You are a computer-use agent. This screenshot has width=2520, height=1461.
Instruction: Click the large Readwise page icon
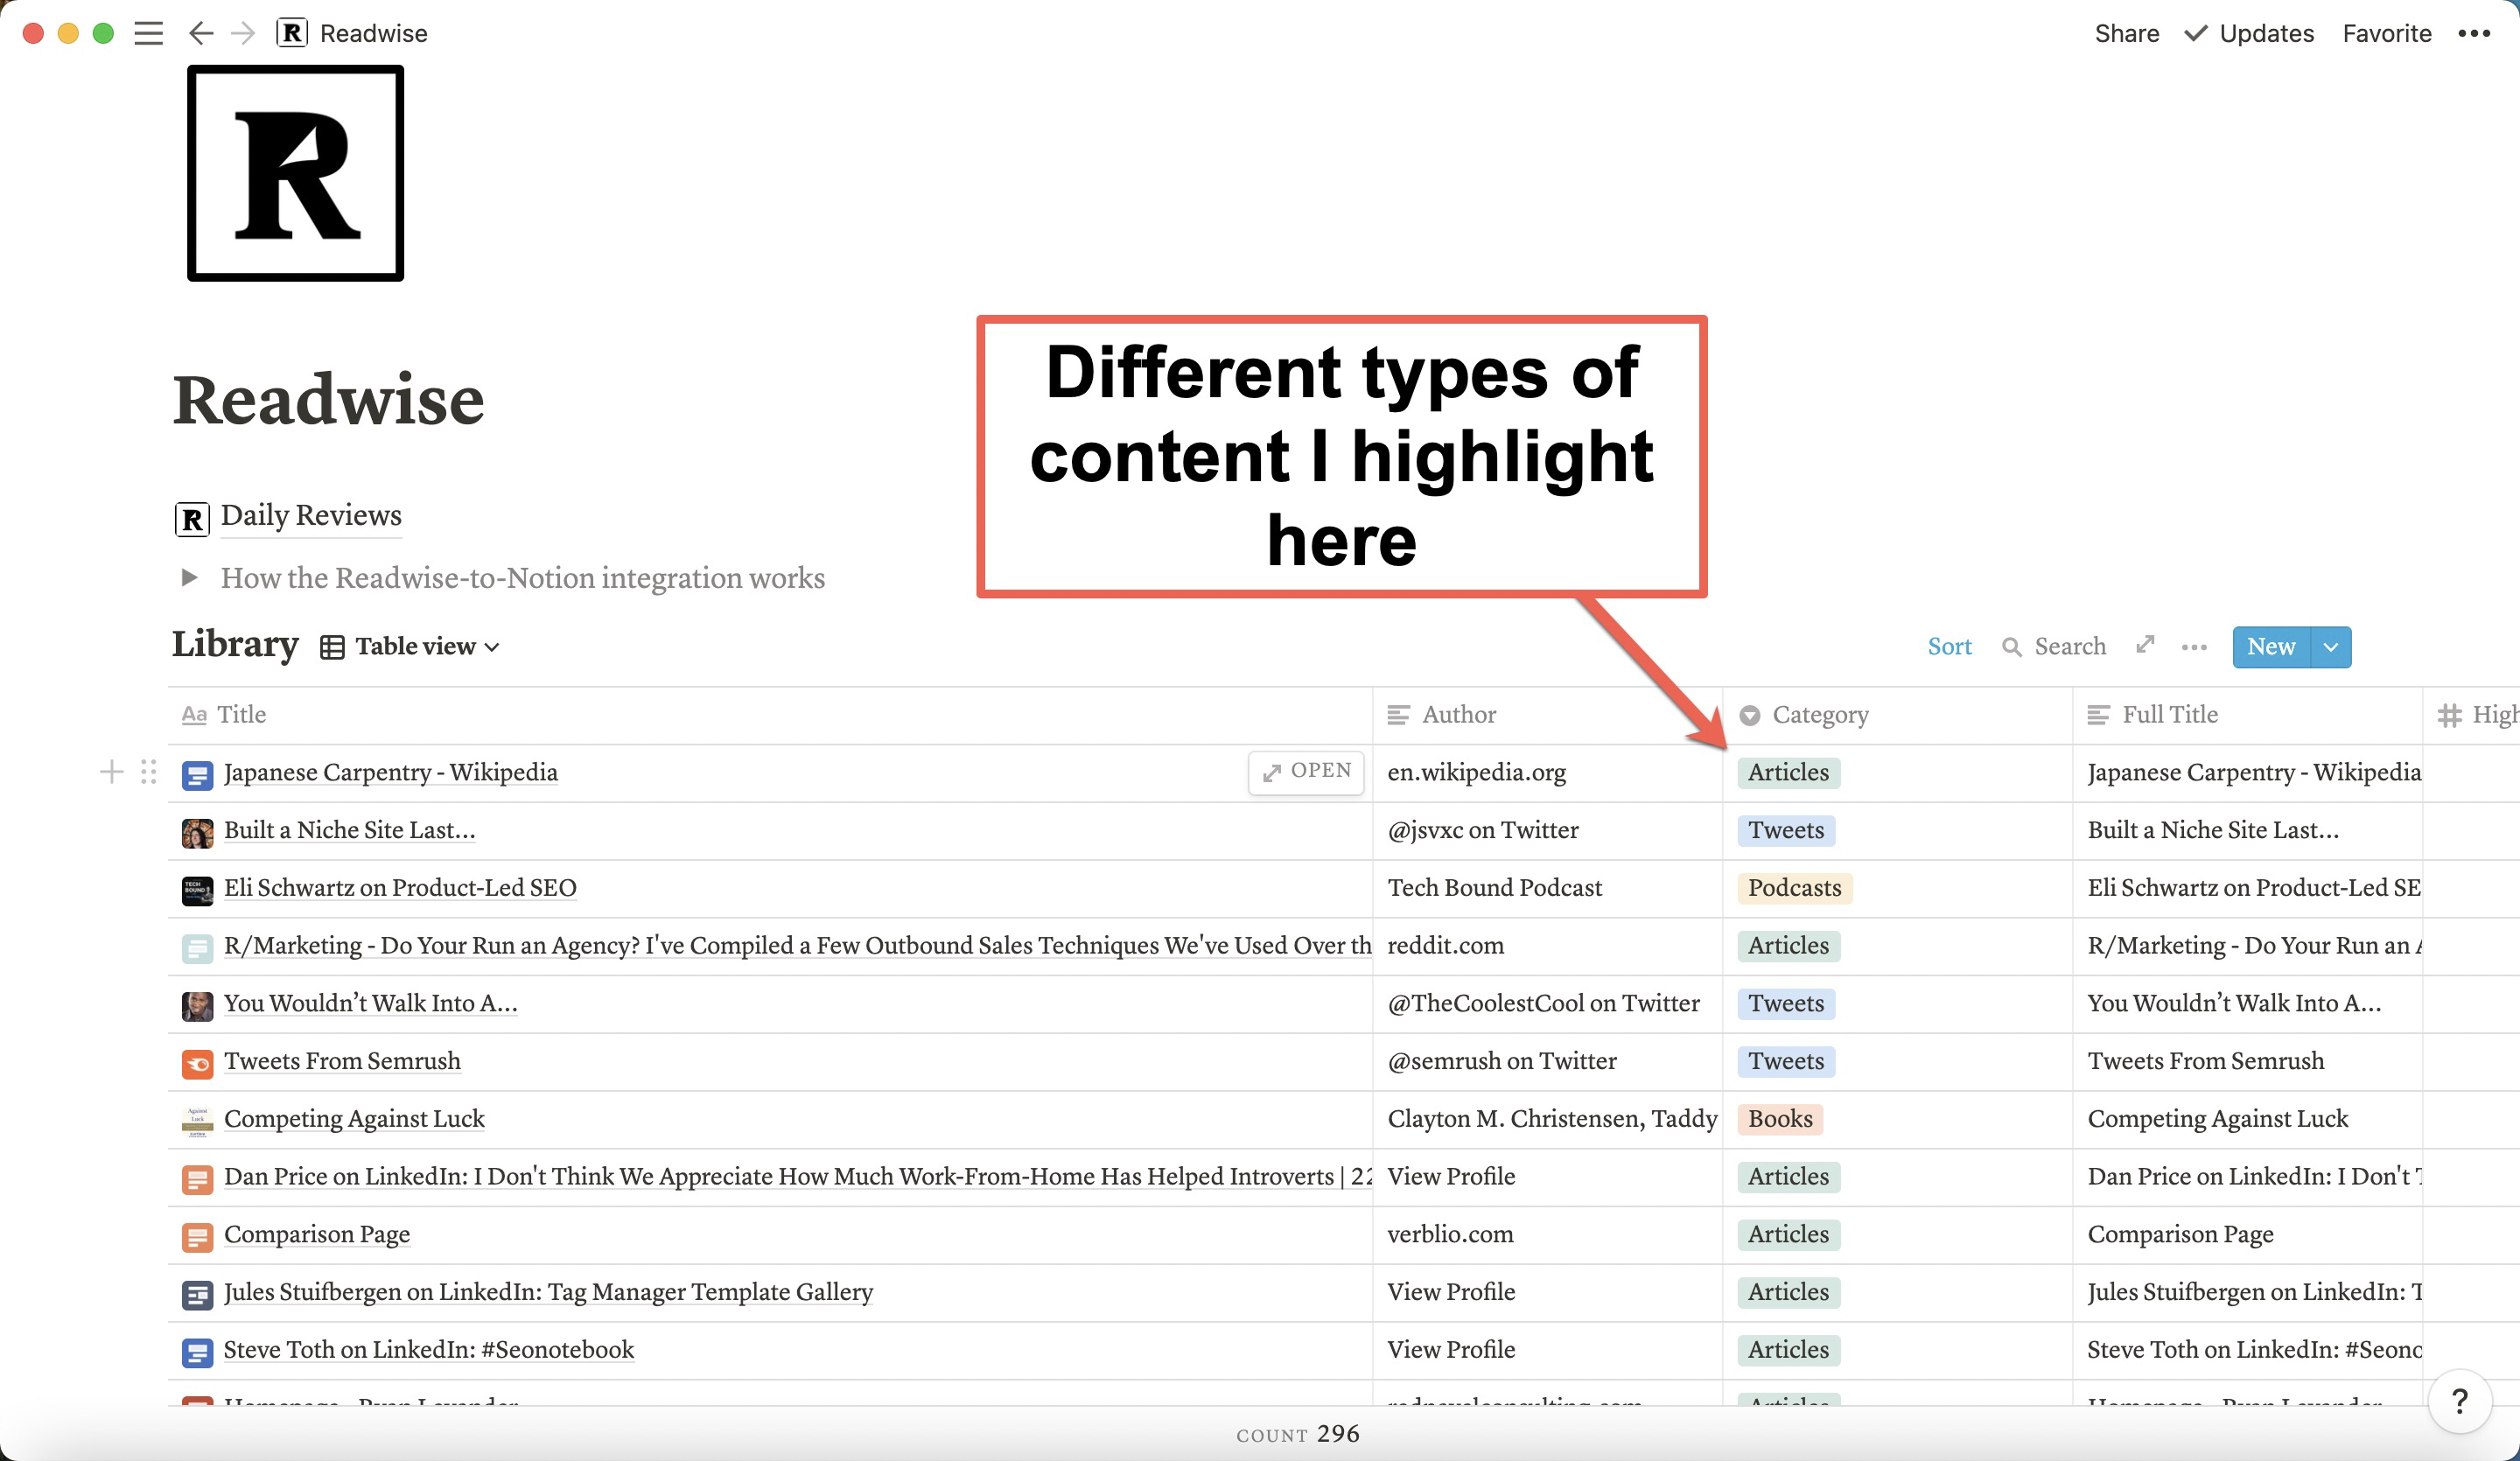pos(296,173)
